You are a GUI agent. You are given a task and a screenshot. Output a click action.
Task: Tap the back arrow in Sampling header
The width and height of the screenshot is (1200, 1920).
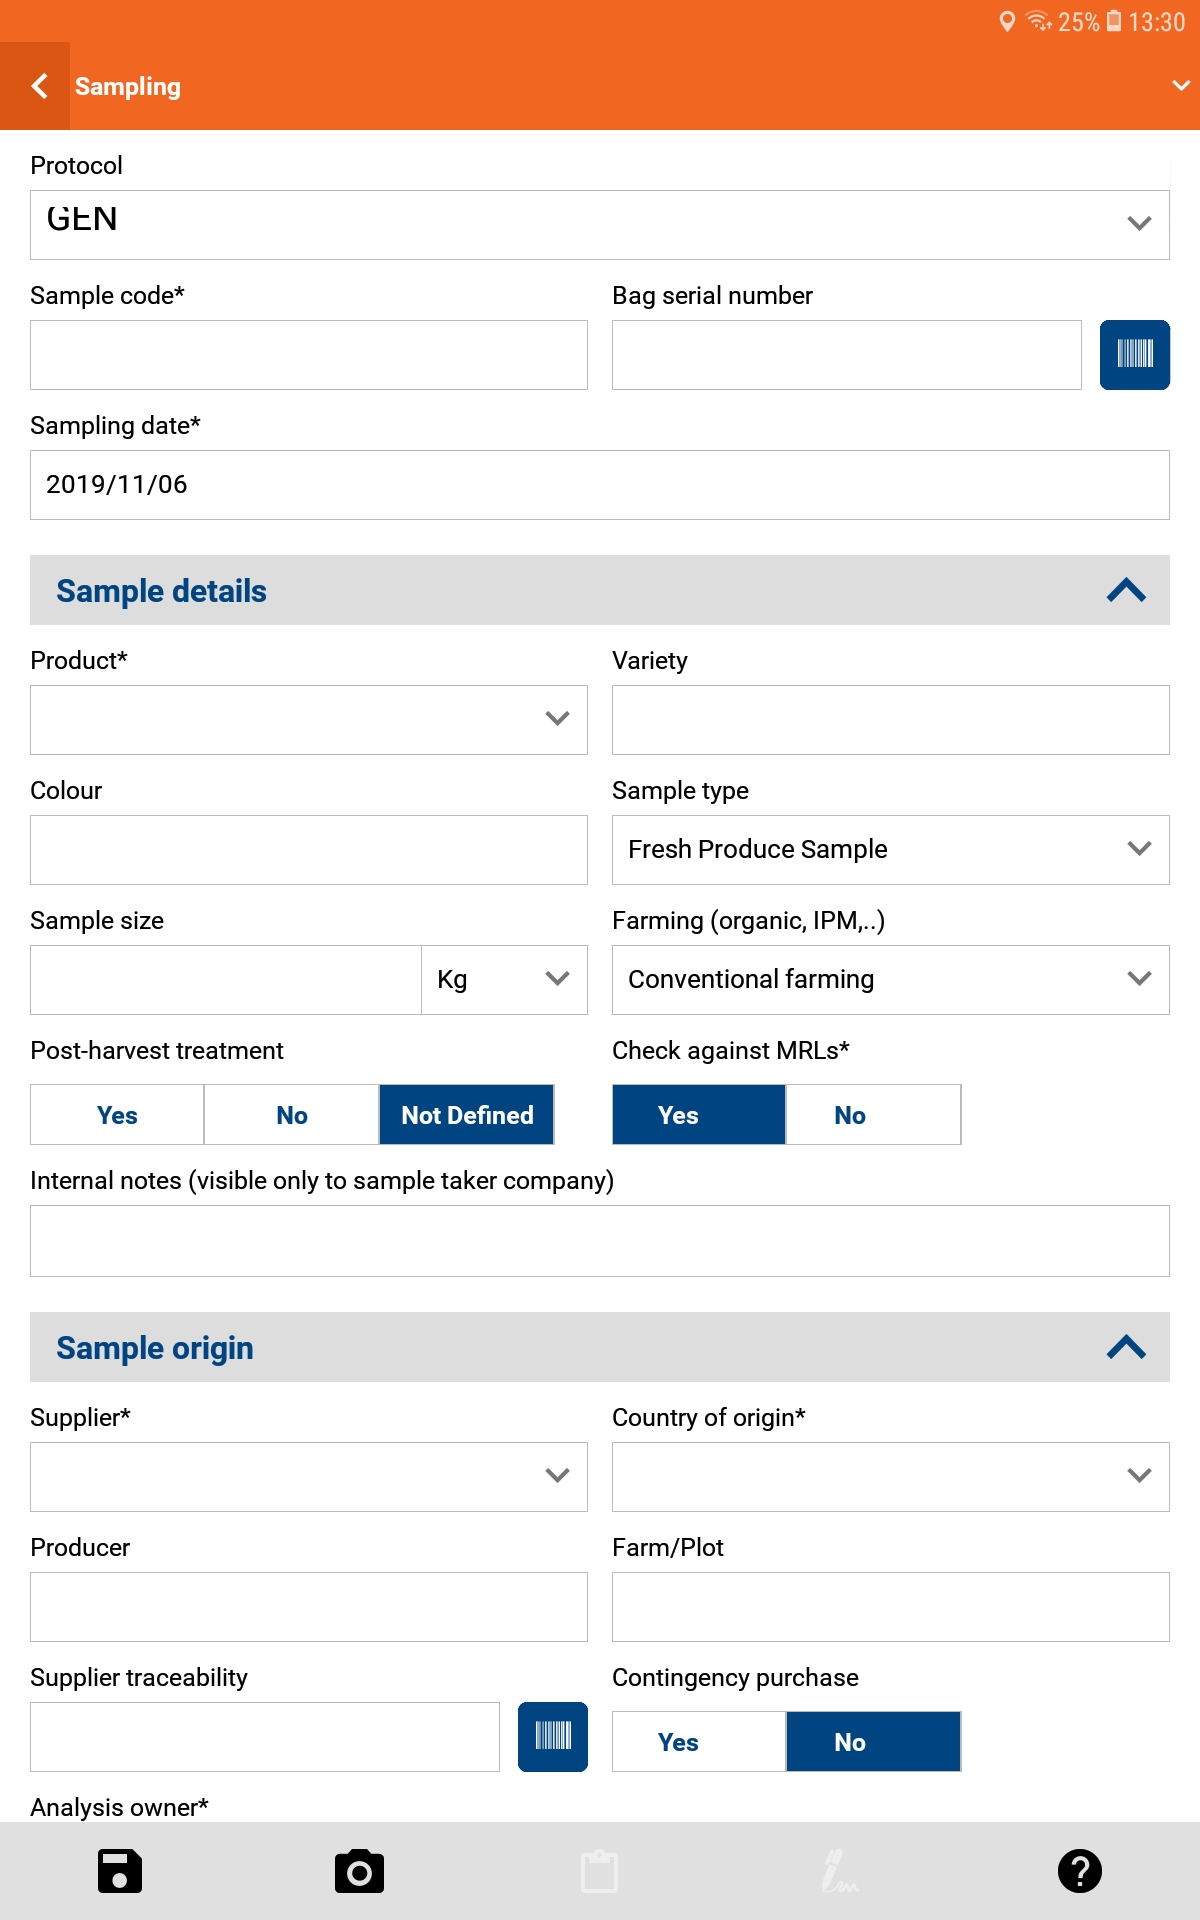pyautogui.click(x=38, y=87)
